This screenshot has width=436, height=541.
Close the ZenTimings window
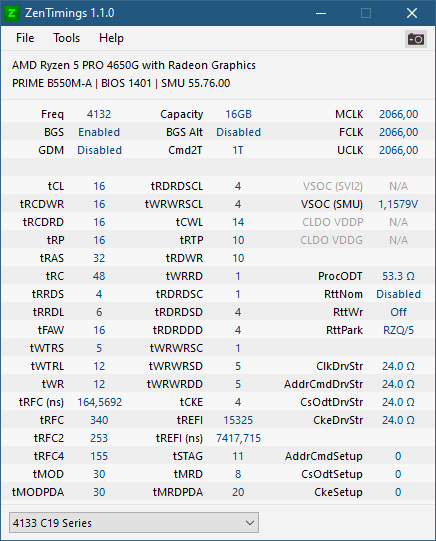tap(412, 13)
